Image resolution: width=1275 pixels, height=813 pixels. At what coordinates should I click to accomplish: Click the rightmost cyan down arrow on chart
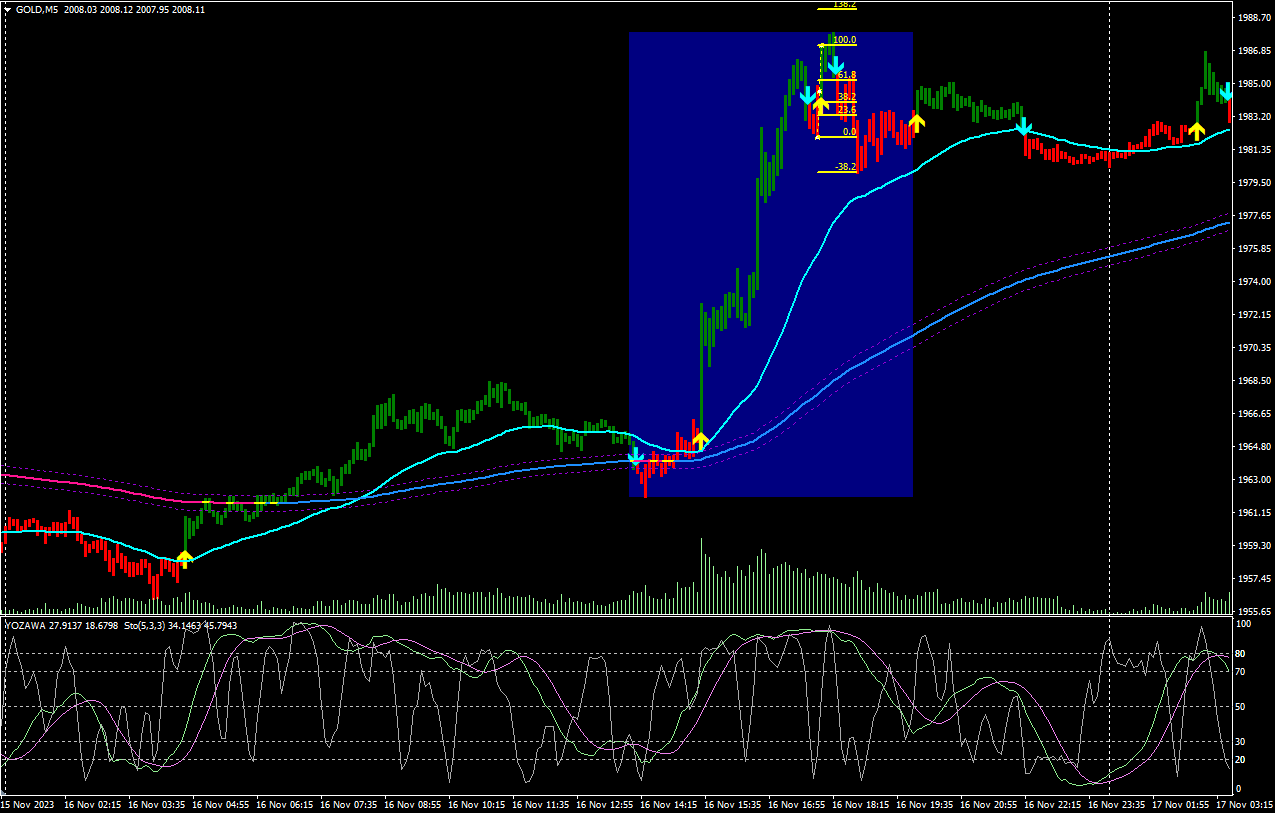pyautogui.click(x=1227, y=92)
